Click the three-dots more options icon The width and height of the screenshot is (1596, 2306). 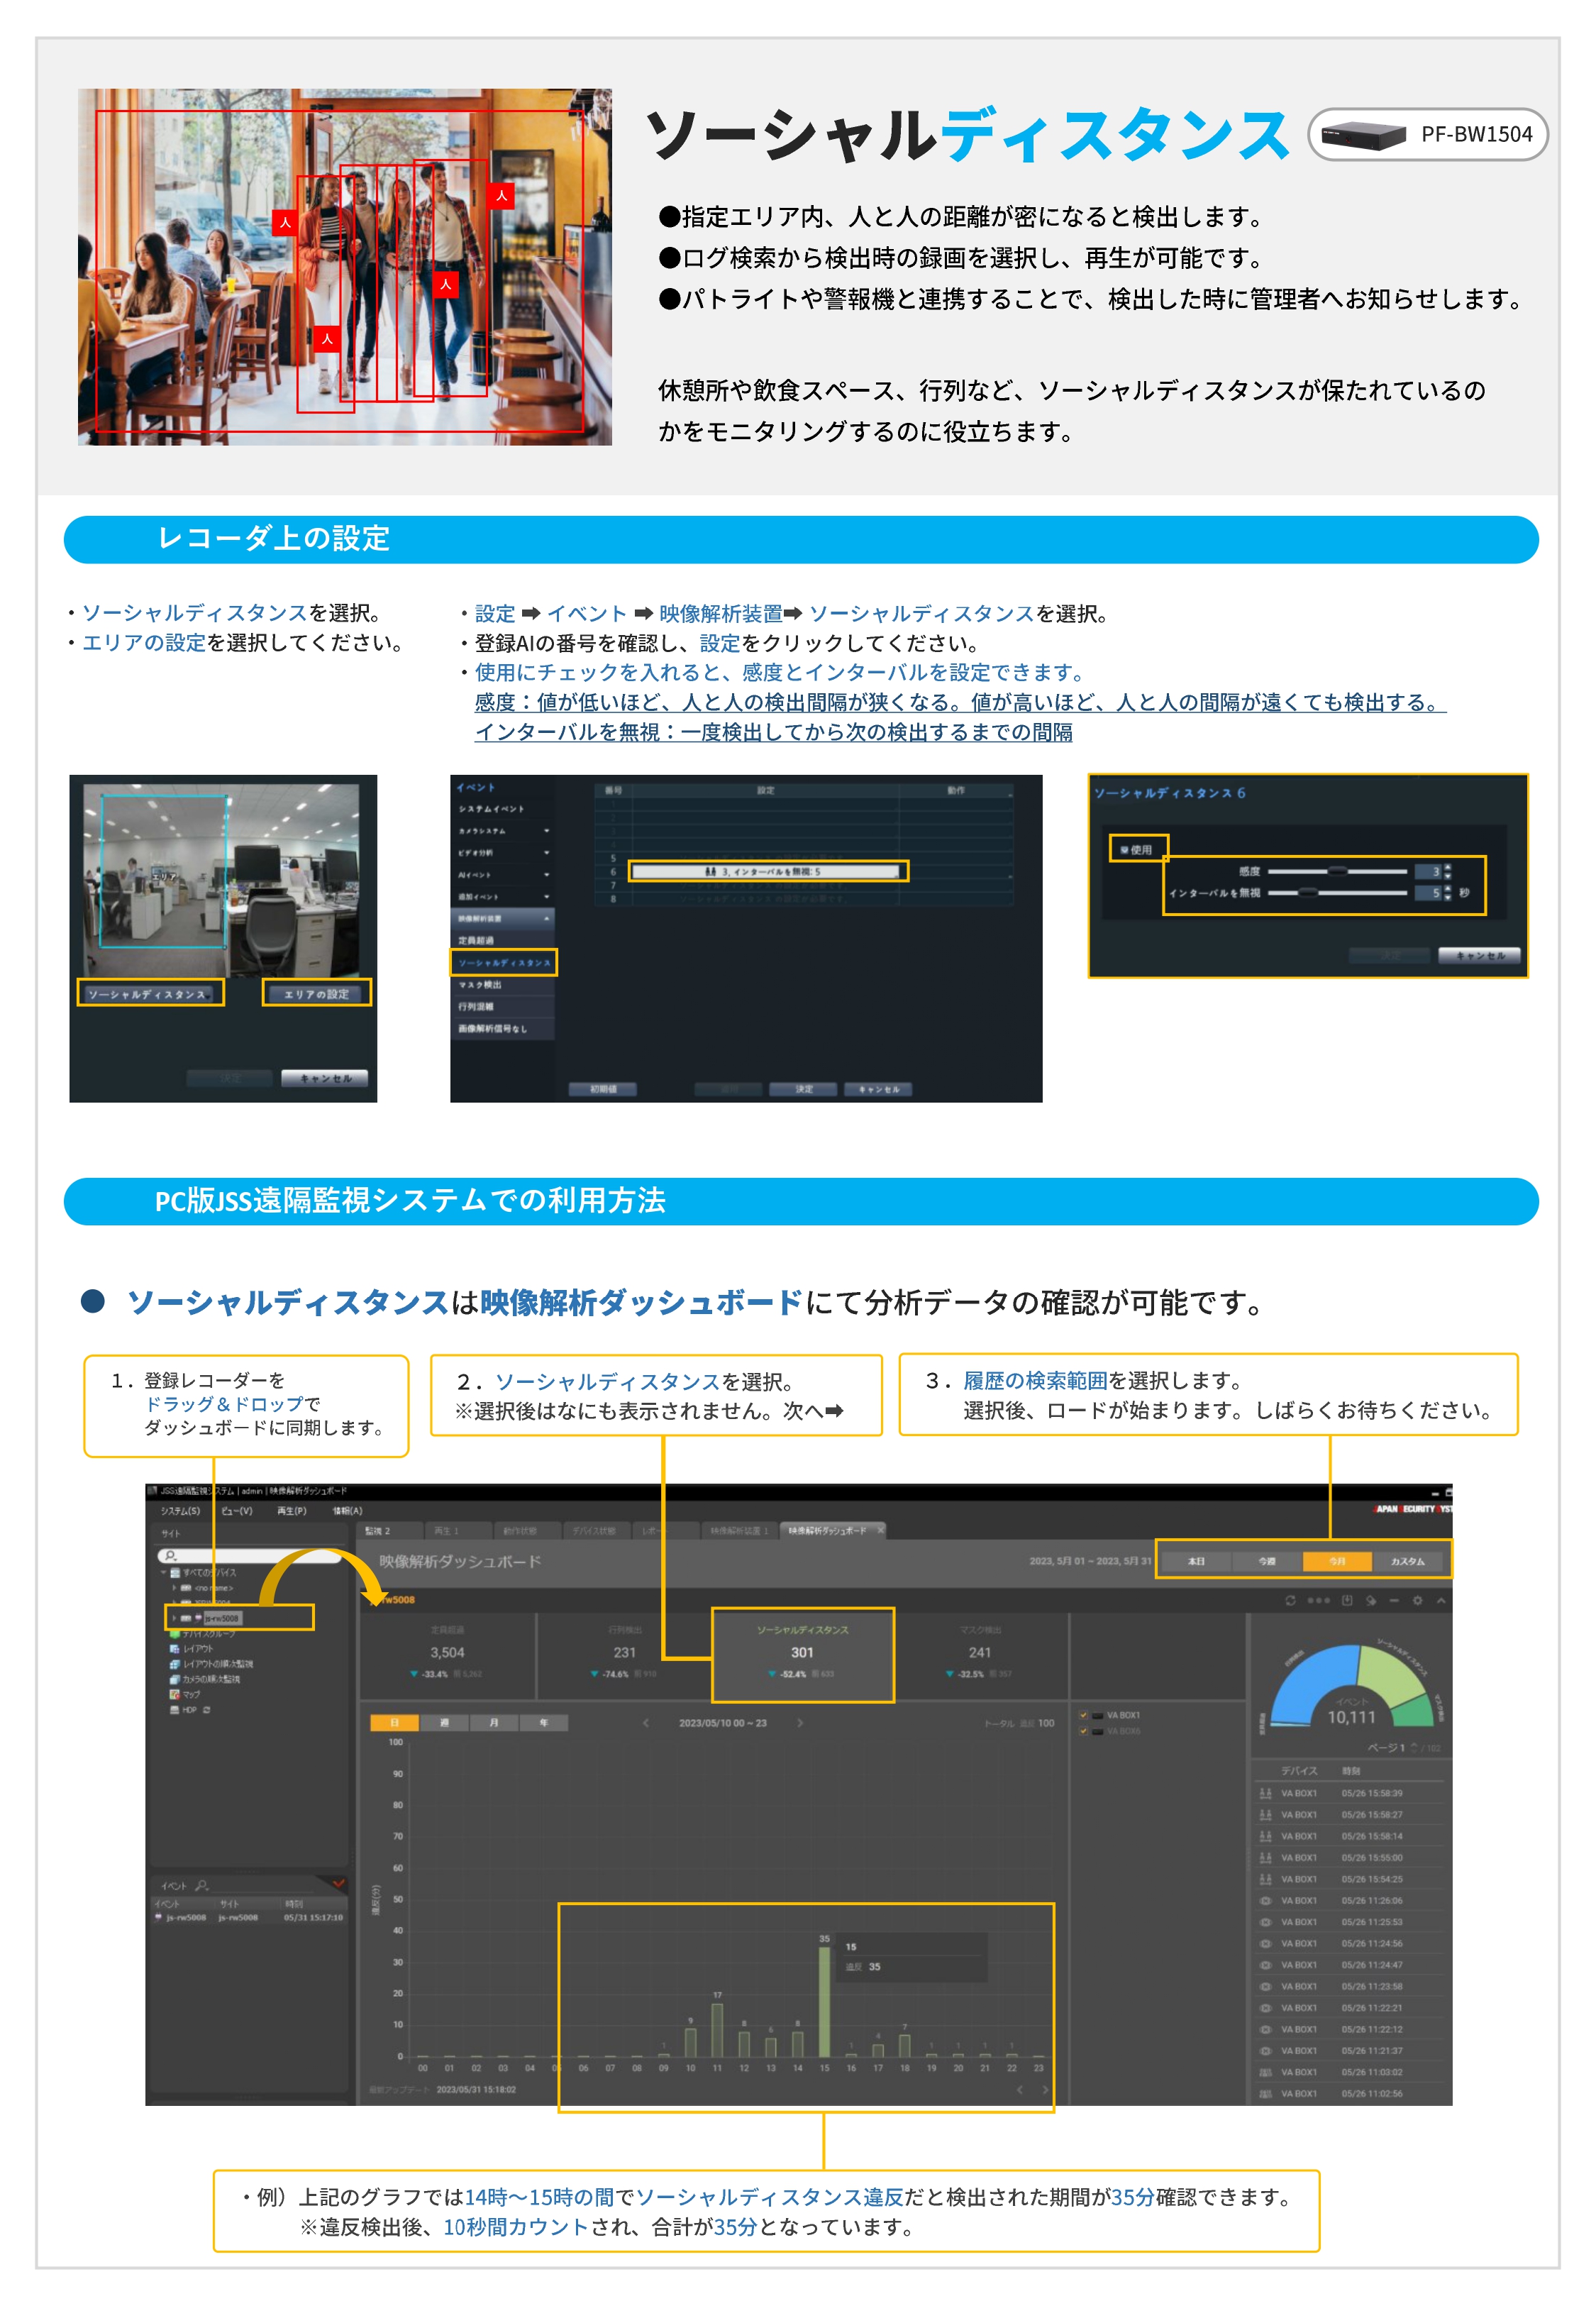(1319, 1601)
